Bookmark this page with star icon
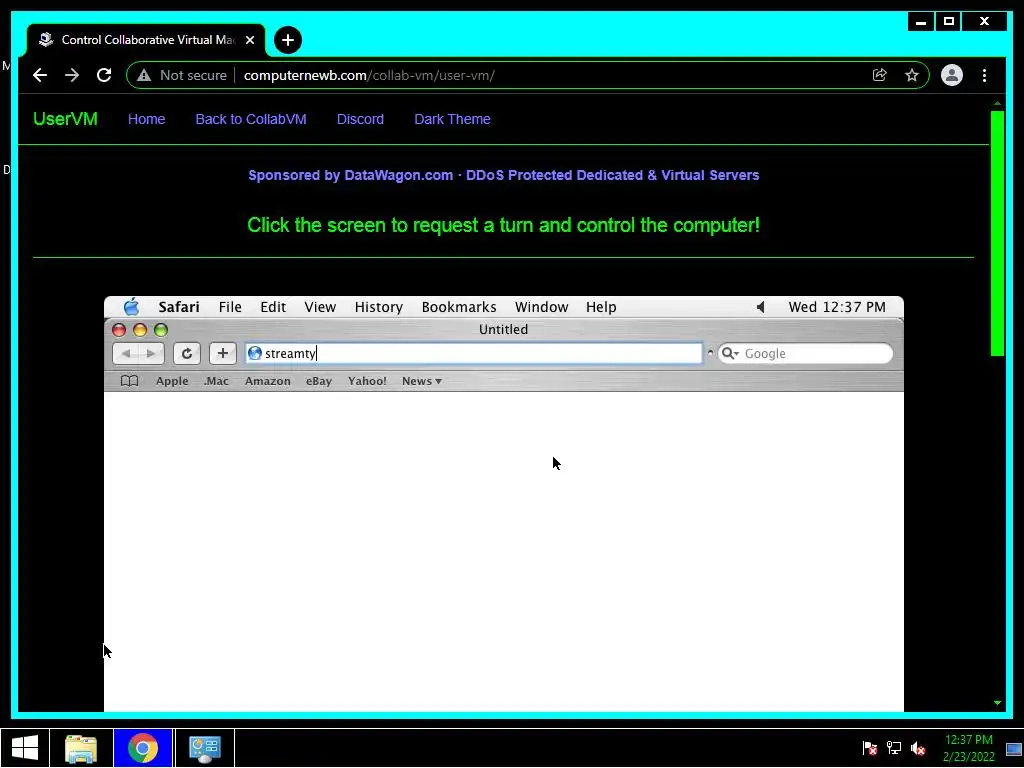 click(912, 75)
